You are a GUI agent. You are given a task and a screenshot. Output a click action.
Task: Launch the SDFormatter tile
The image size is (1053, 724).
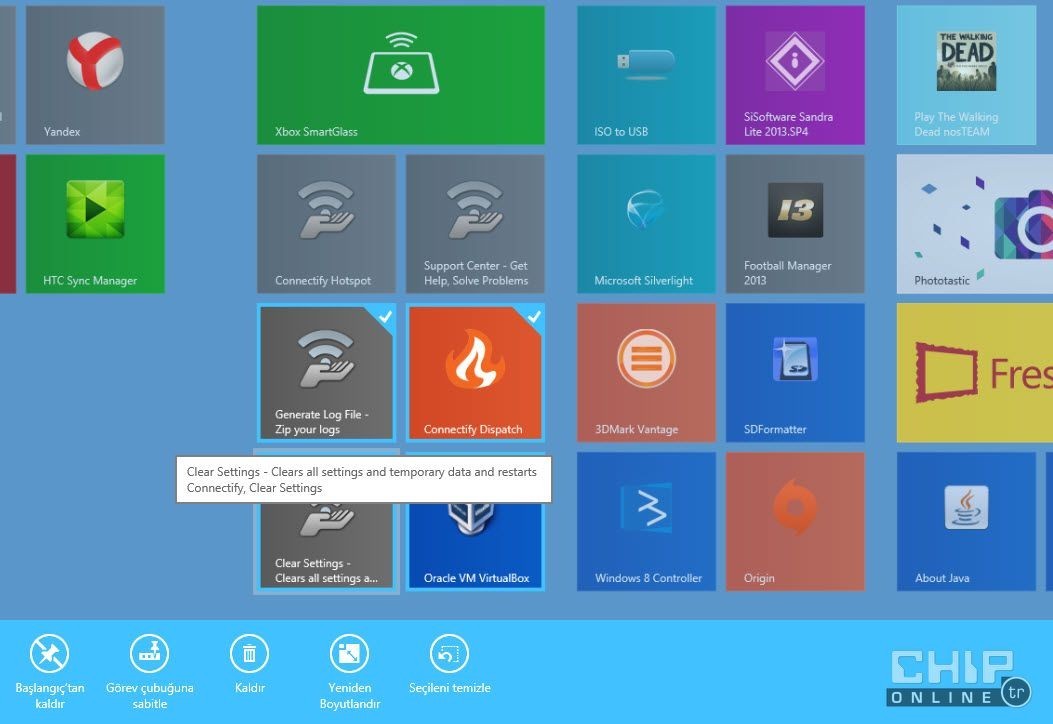click(x=795, y=373)
